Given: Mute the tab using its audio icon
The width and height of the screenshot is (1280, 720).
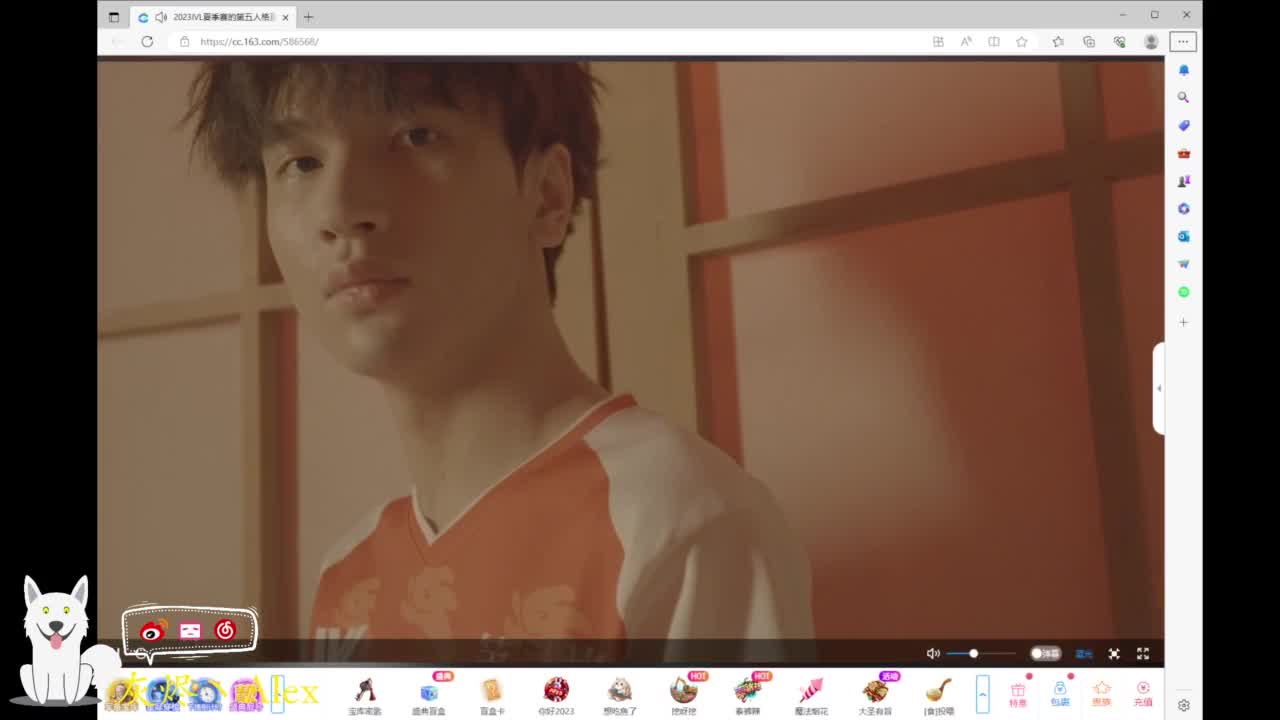Looking at the screenshot, I should pos(161,17).
